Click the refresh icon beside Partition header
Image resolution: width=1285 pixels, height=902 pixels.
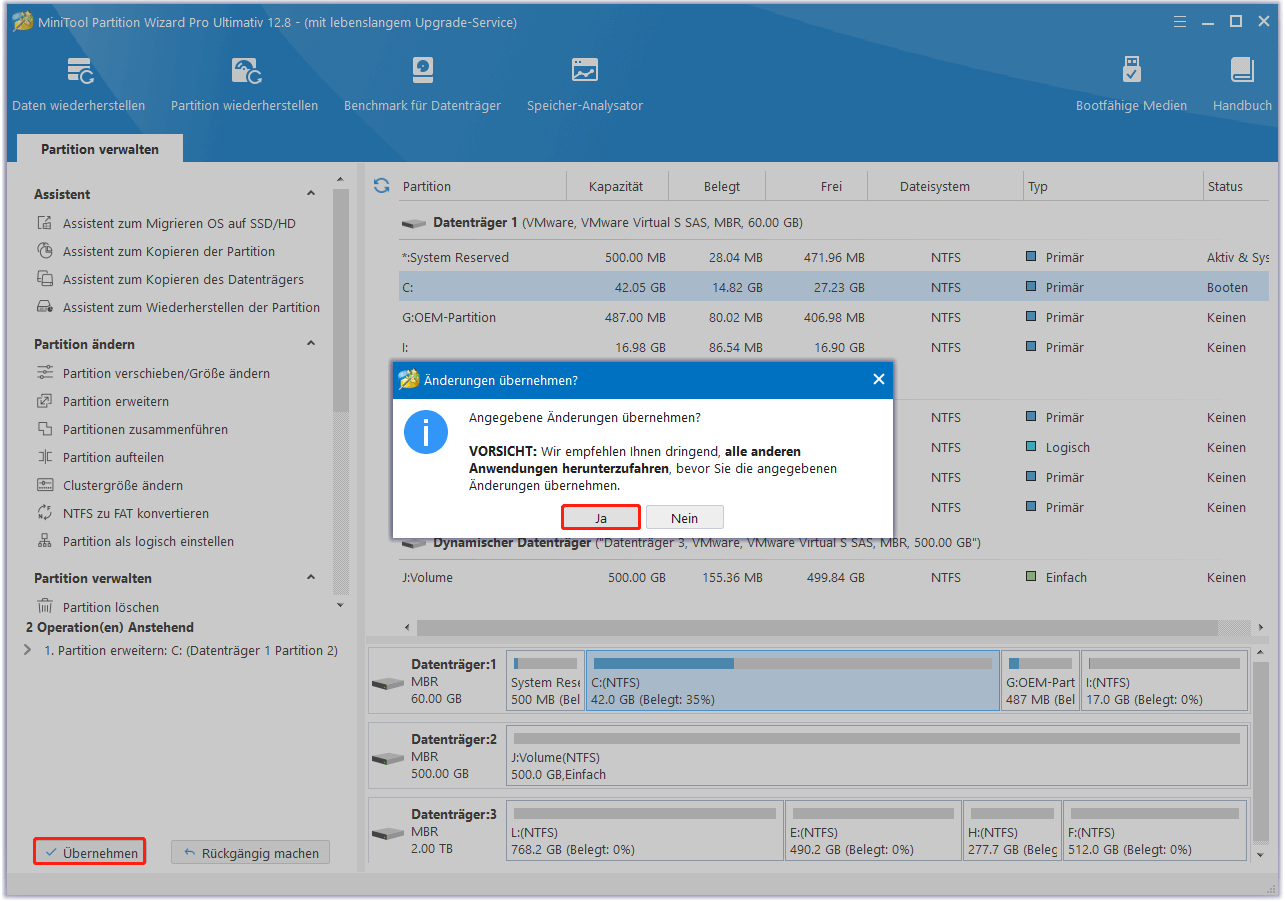(x=381, y=186)
